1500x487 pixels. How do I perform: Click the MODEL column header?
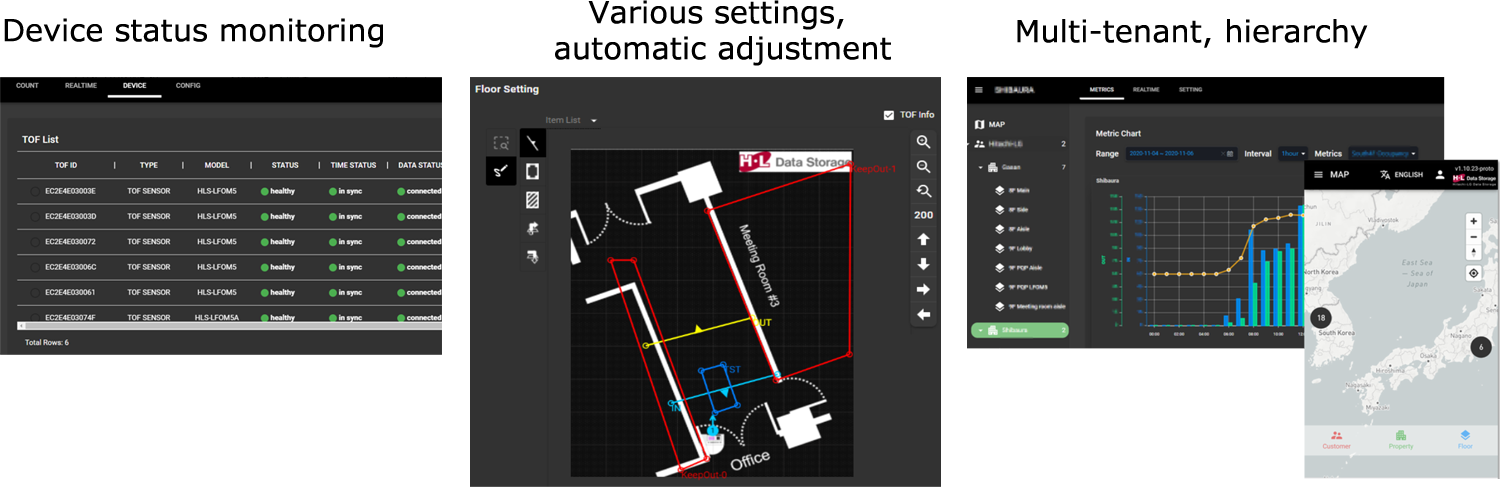[x=216, y=165]
